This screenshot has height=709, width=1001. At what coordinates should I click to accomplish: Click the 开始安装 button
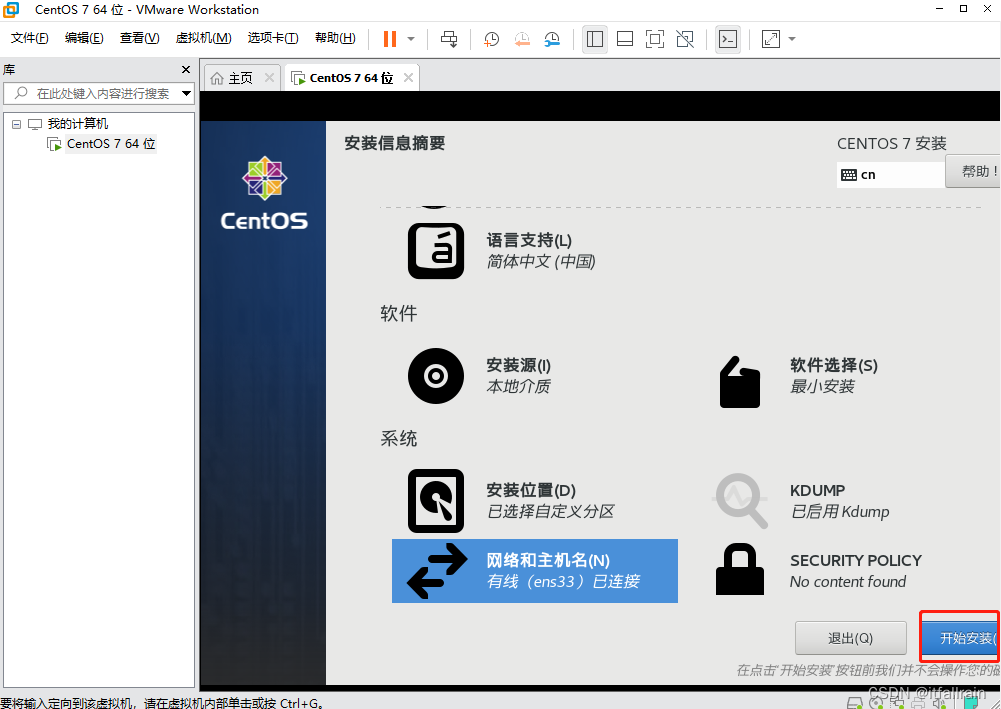point(961,638)
